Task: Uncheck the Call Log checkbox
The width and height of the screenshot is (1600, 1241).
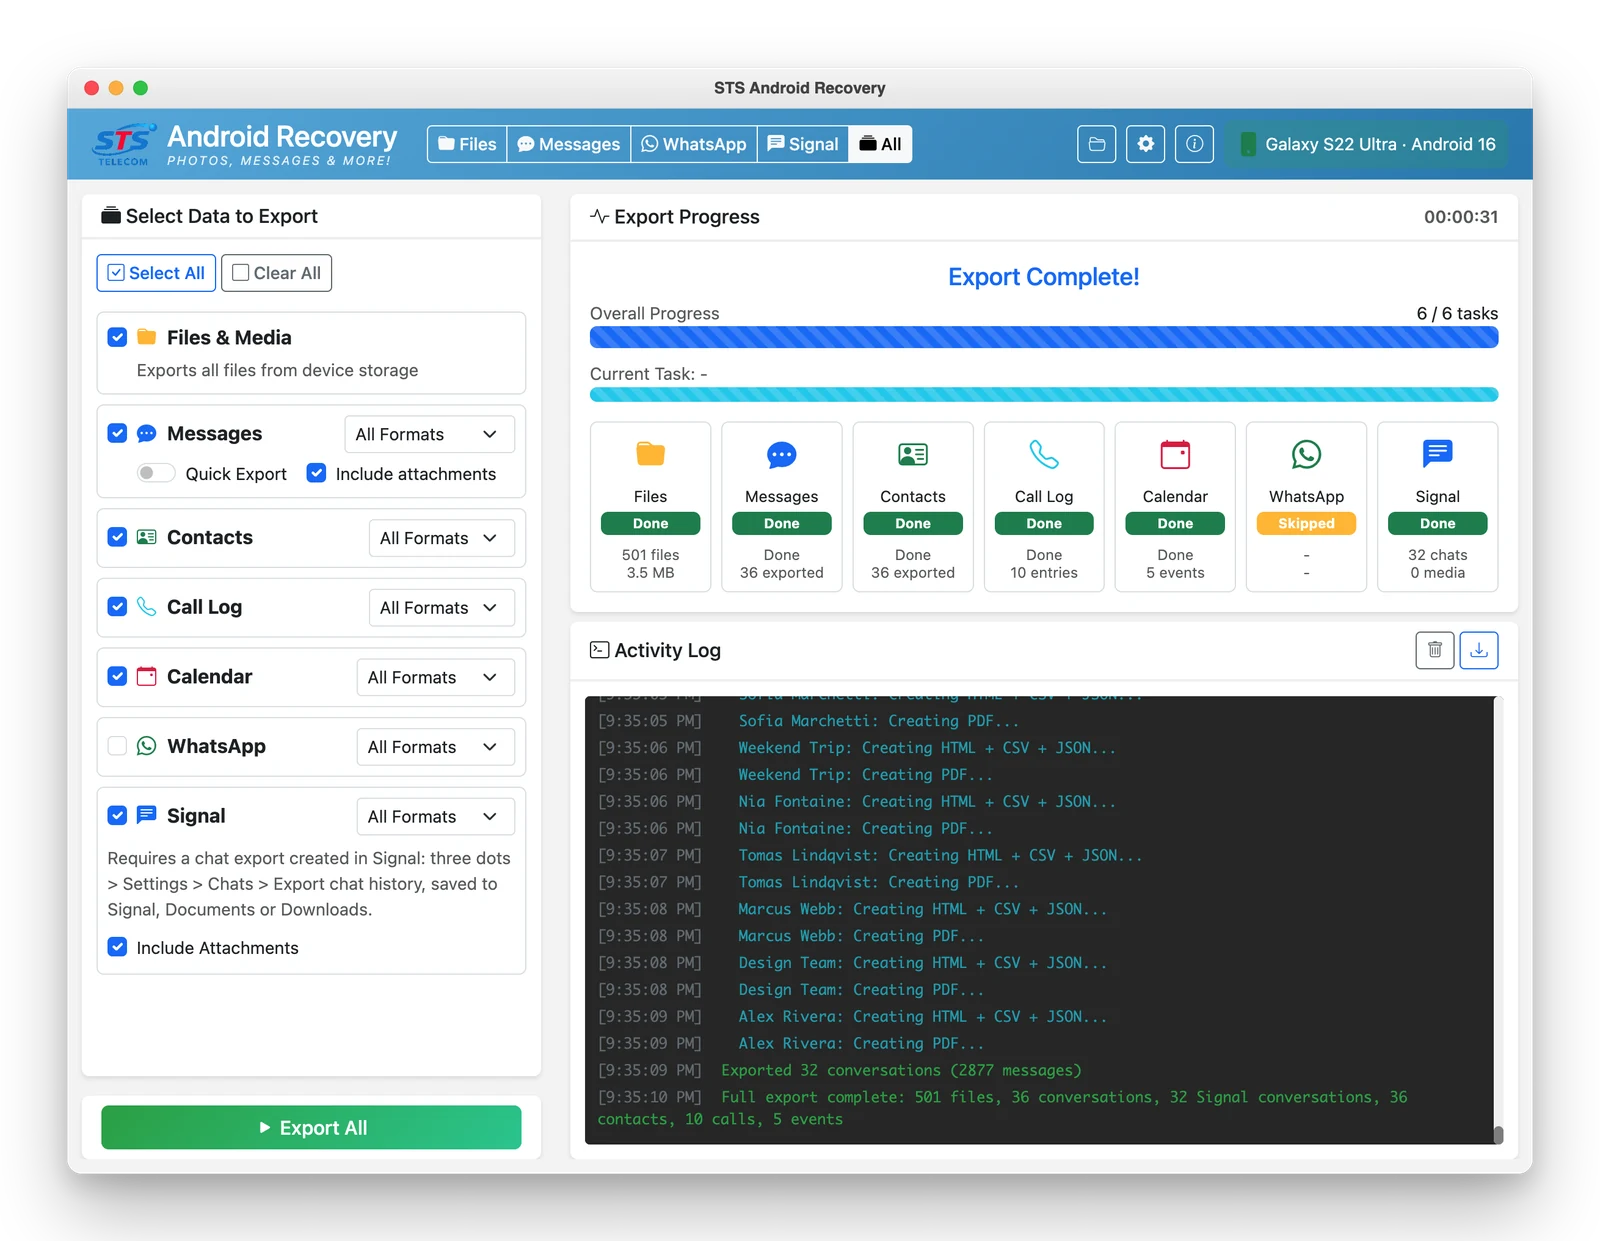Action: [117, 607]
